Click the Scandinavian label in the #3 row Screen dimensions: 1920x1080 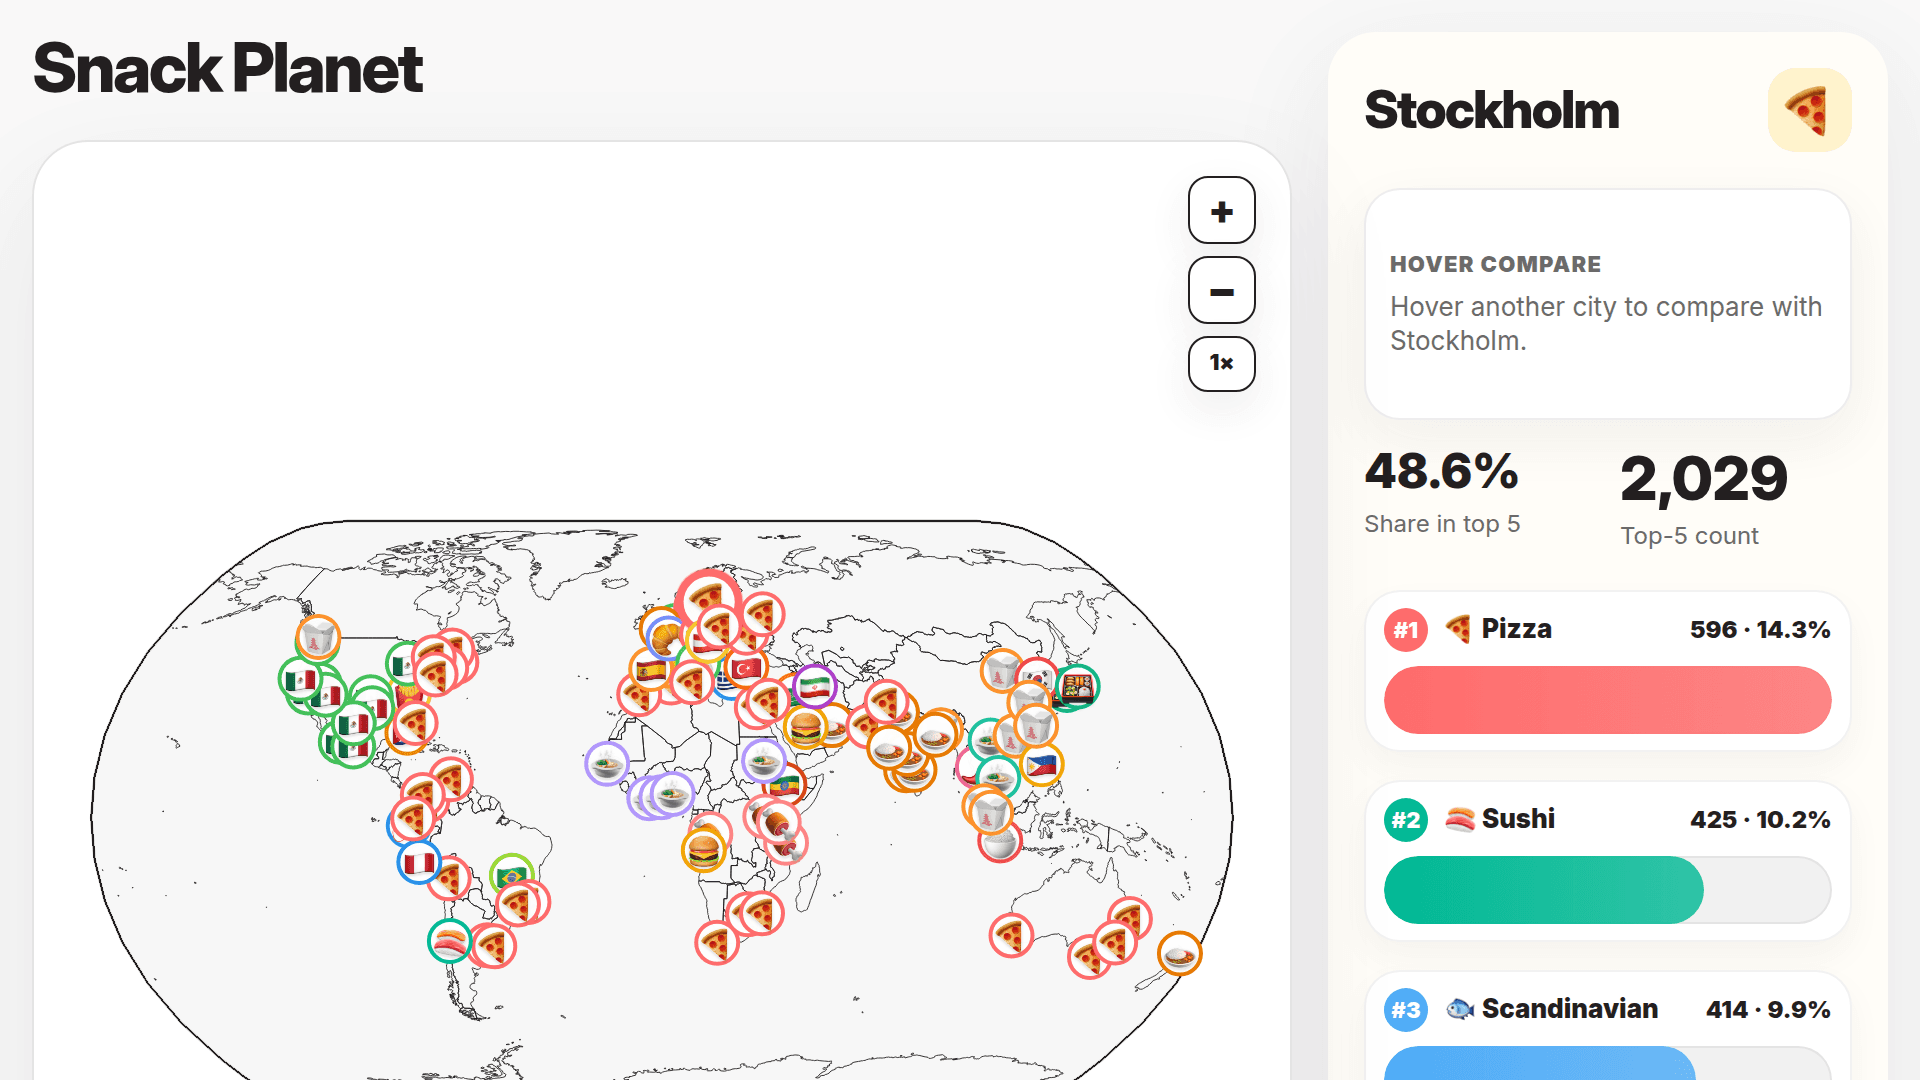1569,1009
